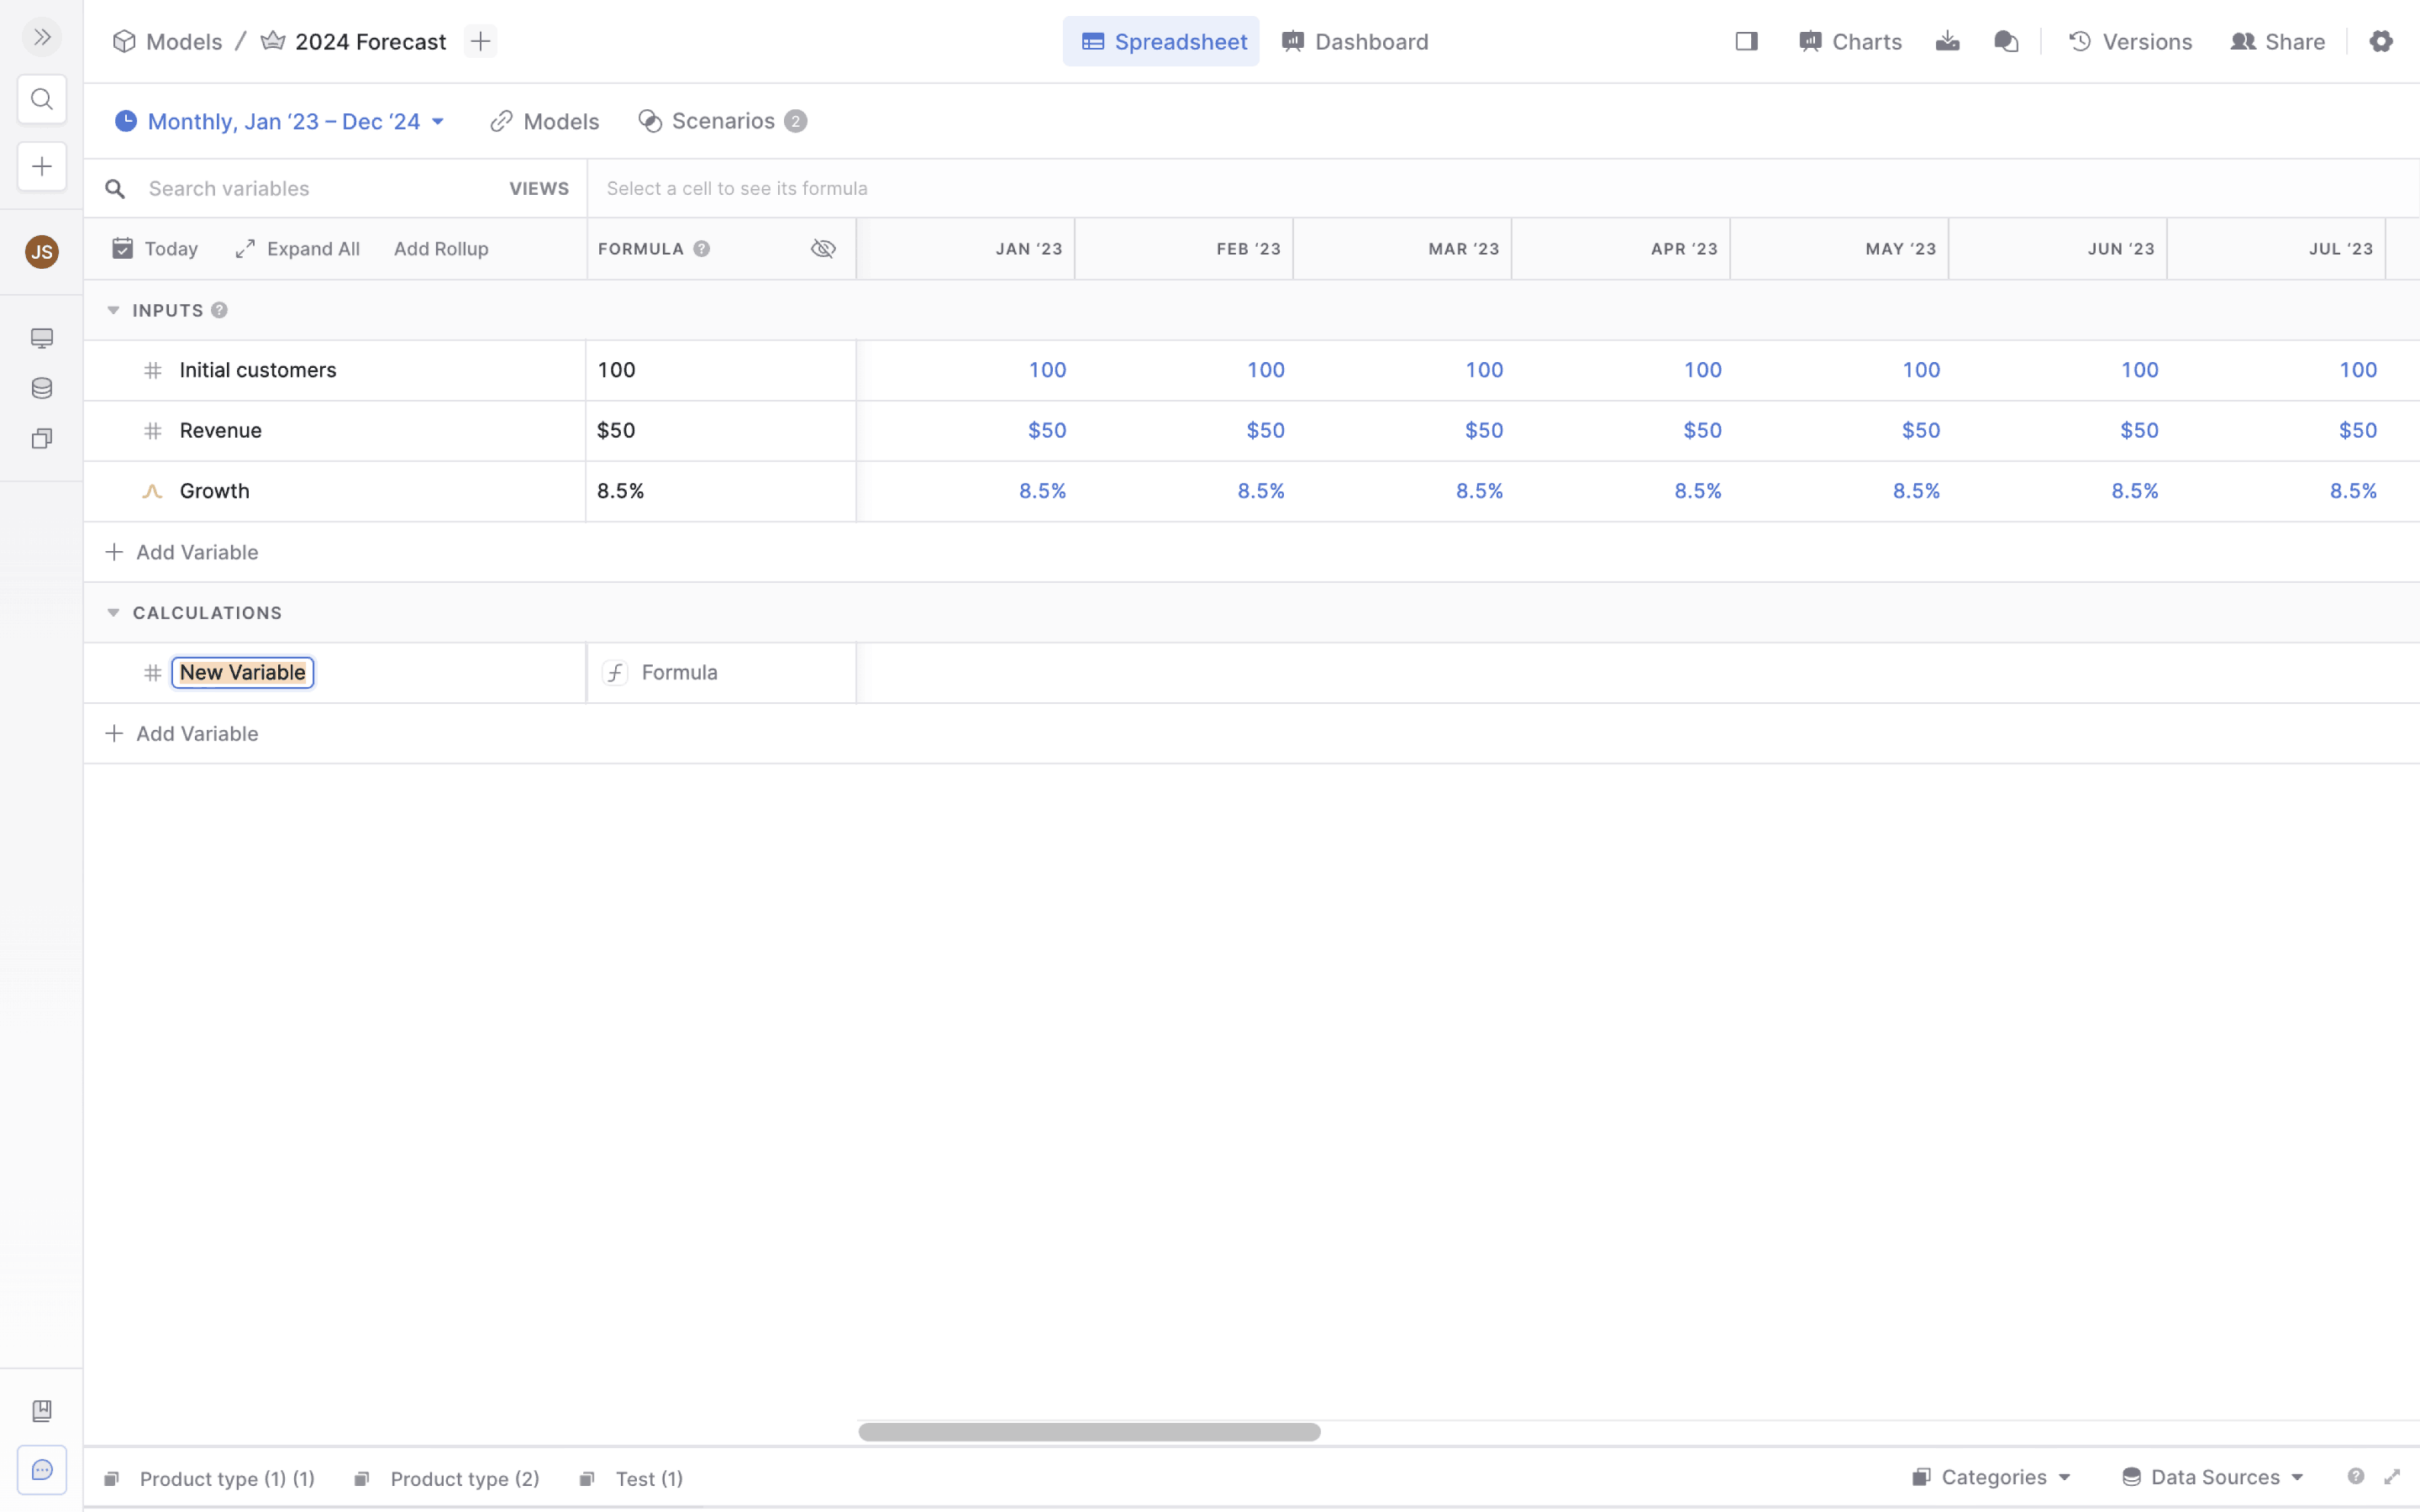Click Add Rollup
This screenshot has height=1512, width=2420.
(x=441, y=249)
